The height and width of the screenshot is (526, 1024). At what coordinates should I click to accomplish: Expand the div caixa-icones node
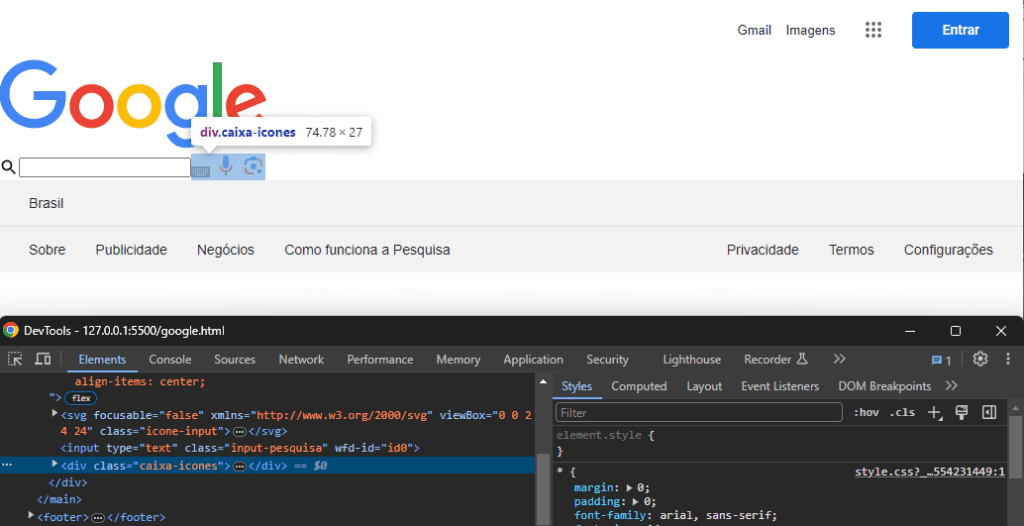[x=55, y=465]
